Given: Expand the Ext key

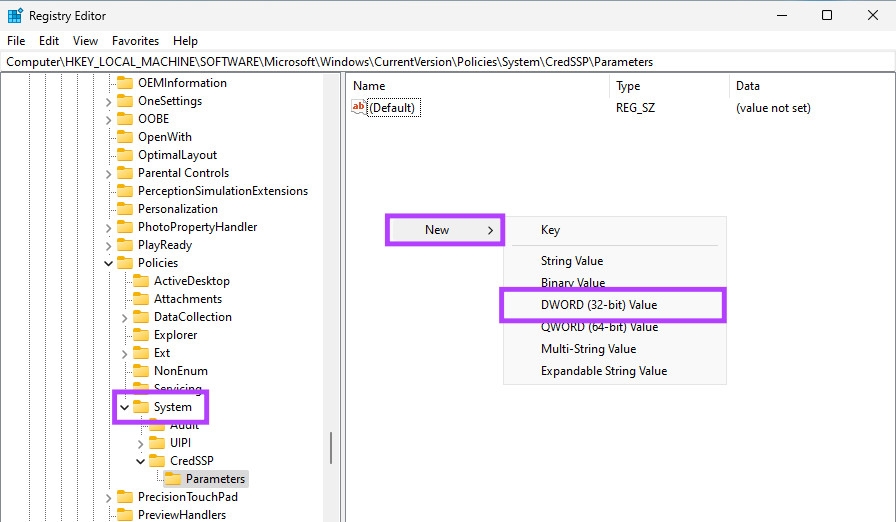Looking at the screenshot, I should pyautogui.click(x=125, y=354).
